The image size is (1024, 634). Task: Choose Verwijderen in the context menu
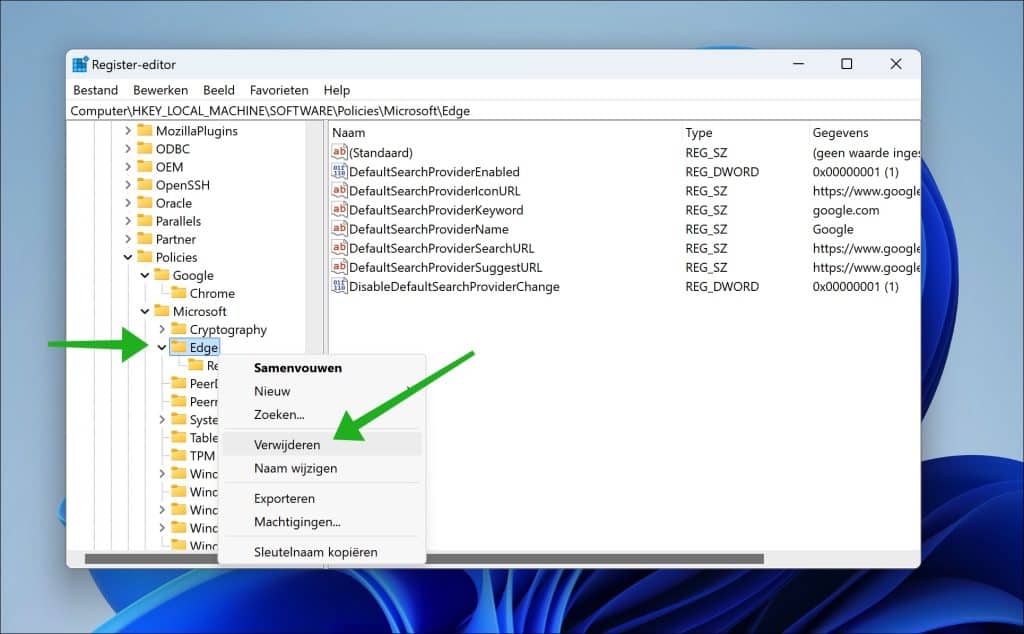[x=322, y=445]
